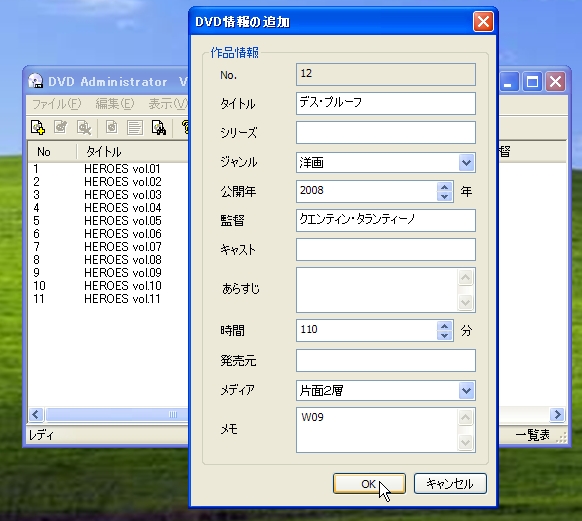
Task: Click the Delete DVD toolbar icon
Action: pos(84,128)
